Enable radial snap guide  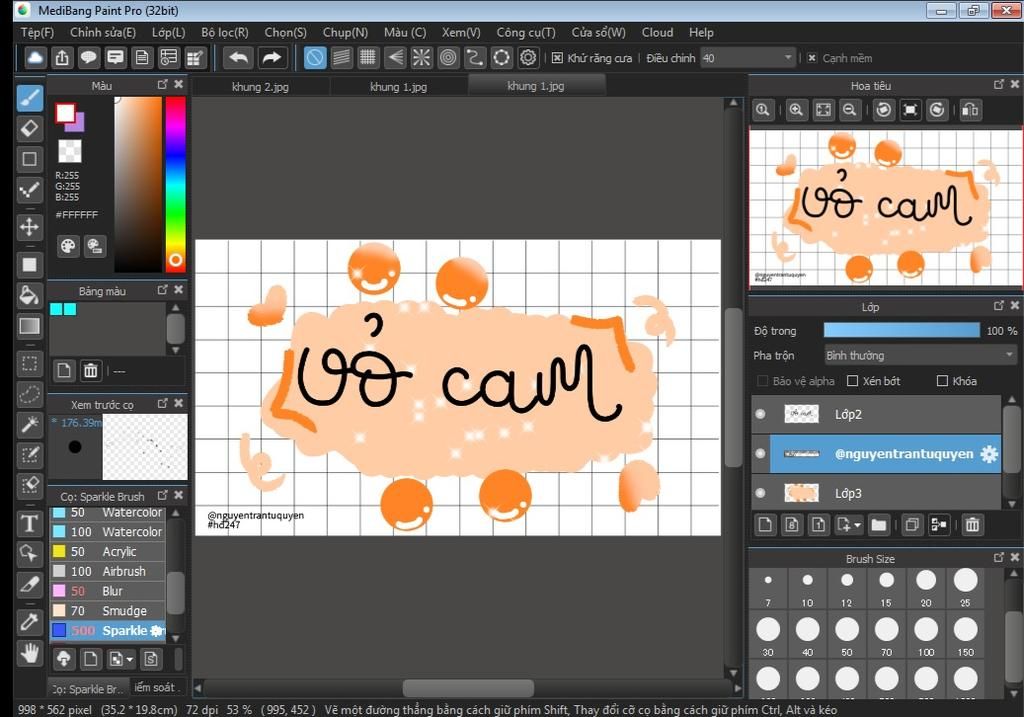(x=421, y=58)
